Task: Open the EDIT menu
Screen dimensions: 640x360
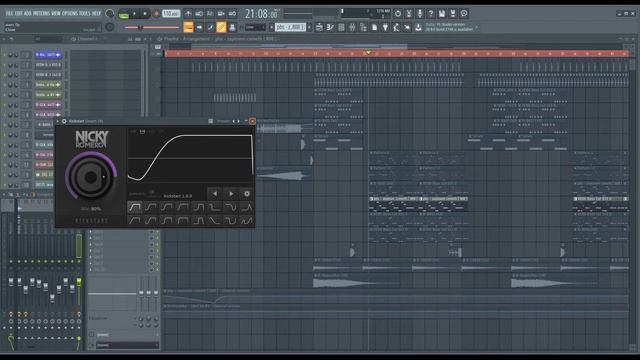Action: click(x=19, y=13)
